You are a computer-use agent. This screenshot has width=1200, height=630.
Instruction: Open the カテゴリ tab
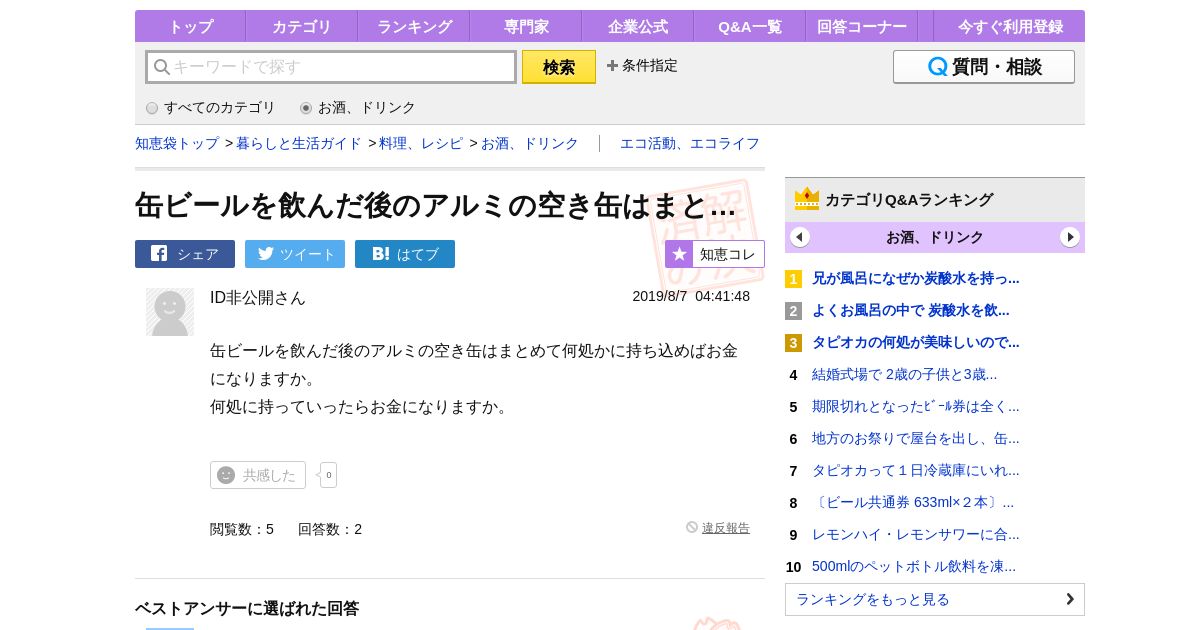[x=302, y=26]
